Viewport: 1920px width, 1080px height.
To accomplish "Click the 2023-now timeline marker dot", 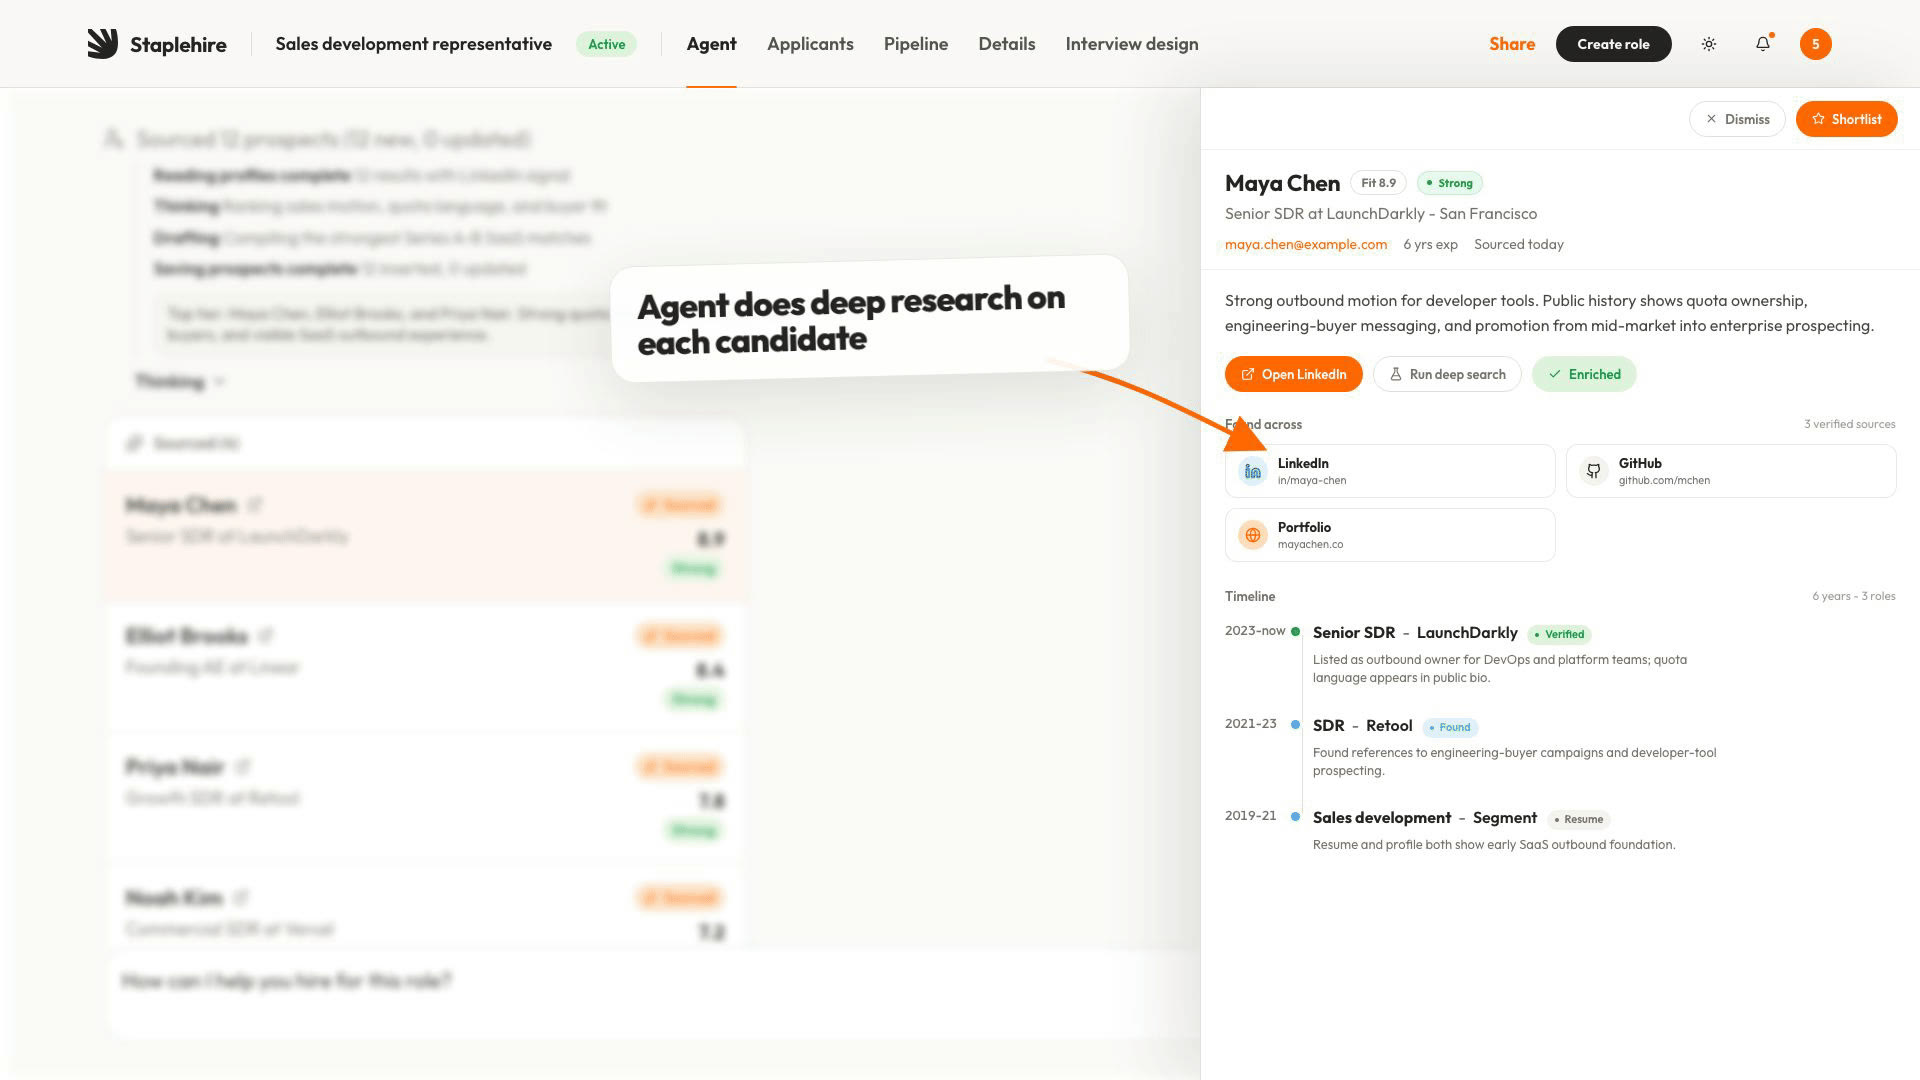I will click(1295, 632).
